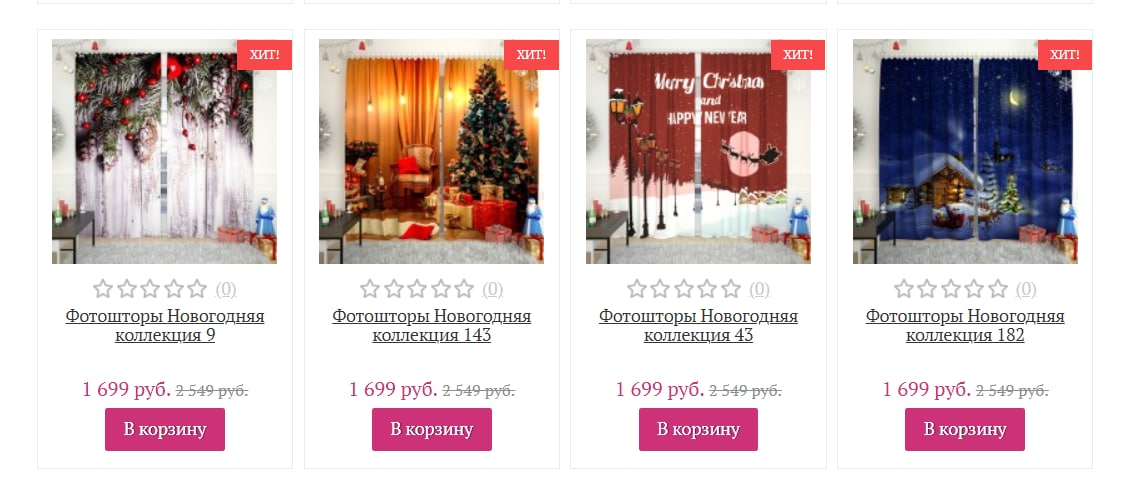The height and width of the screenshot is (491, 1127).
Task: Click the ХИТ! badge on collection 182
Action: 1064,55
